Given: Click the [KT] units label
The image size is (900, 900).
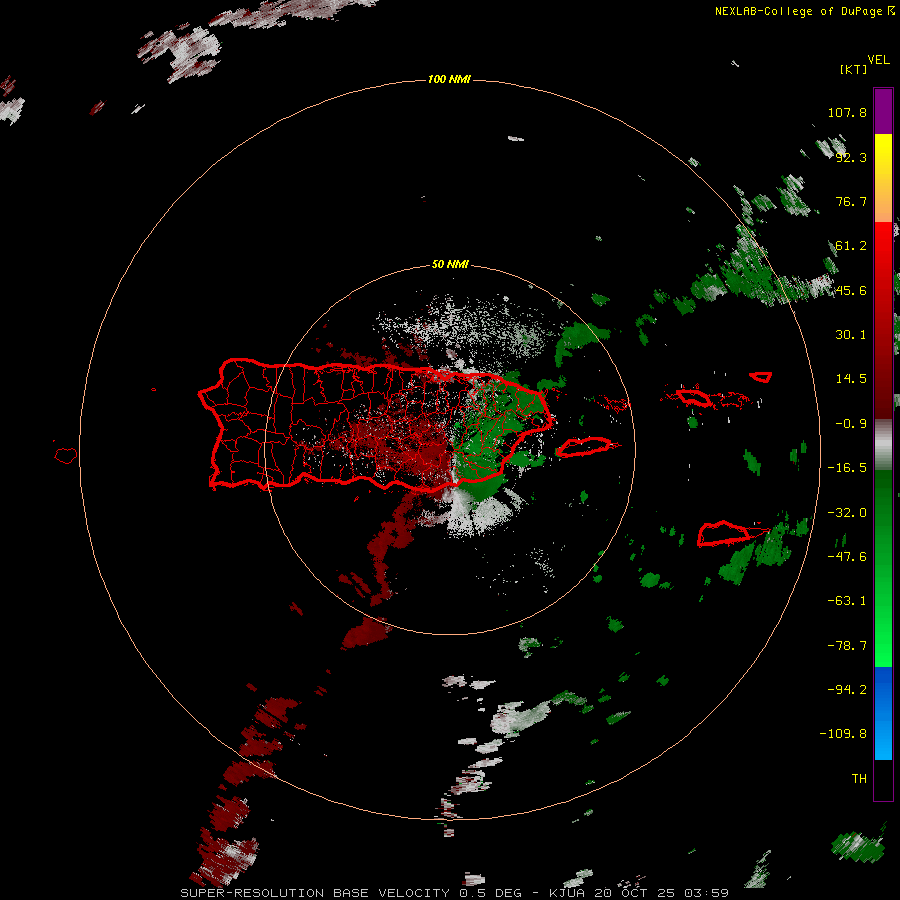Looking at the screenshot, I should pos(853,69).
